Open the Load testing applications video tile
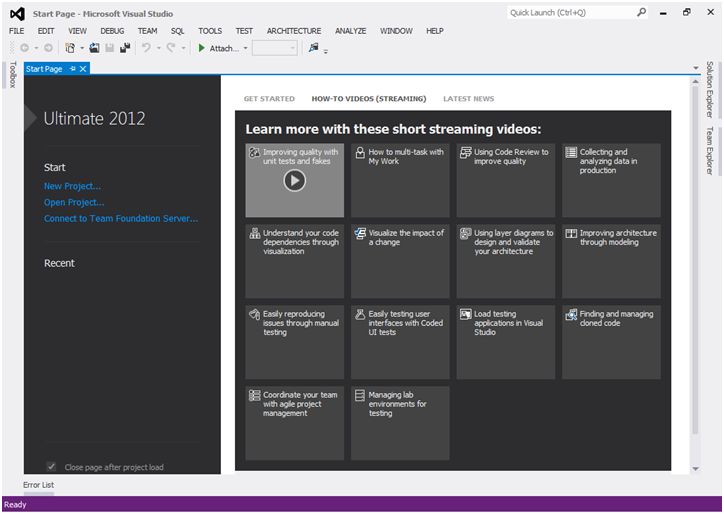The image size is (724, 515). click(x=506, y=341)
